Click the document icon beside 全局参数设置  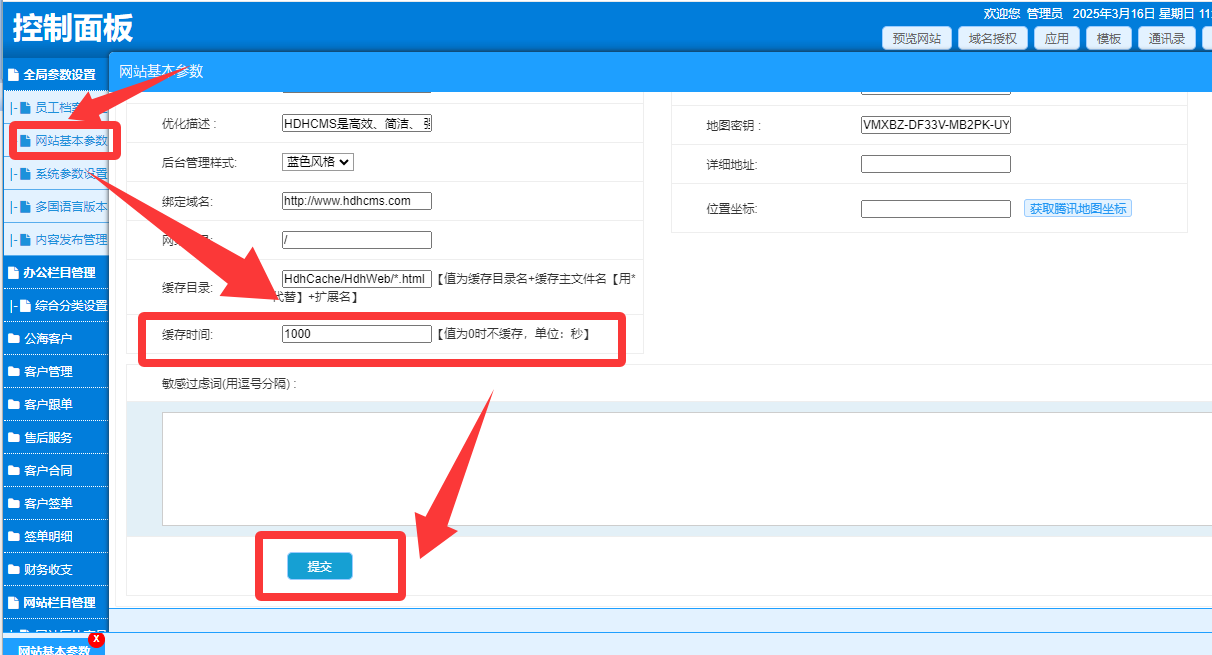point(13,75)
